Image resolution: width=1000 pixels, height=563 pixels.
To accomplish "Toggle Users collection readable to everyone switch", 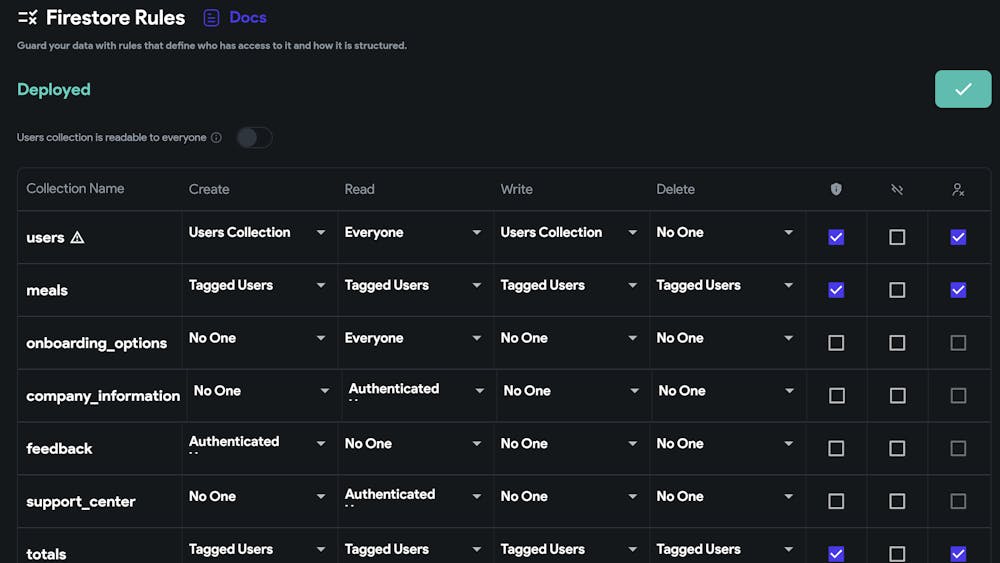I will pos(254,138).
